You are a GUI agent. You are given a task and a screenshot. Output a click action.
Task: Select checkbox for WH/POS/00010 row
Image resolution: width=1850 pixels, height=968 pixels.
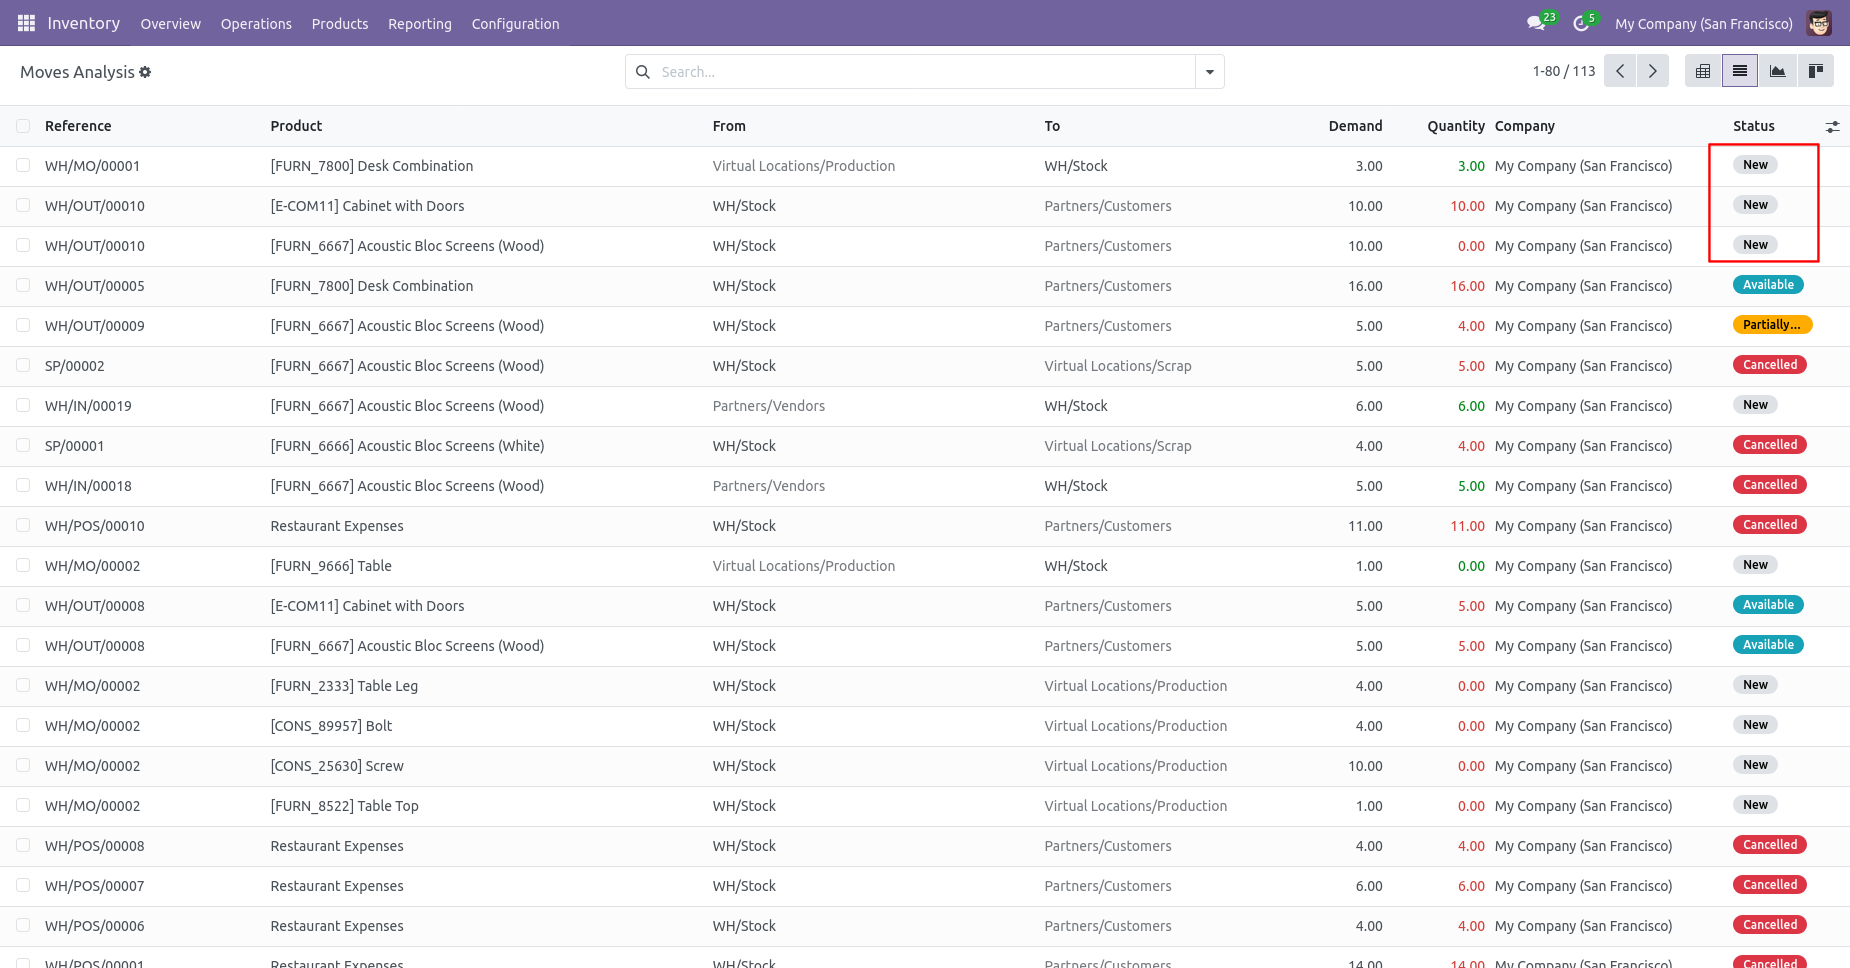coord(23,526)
